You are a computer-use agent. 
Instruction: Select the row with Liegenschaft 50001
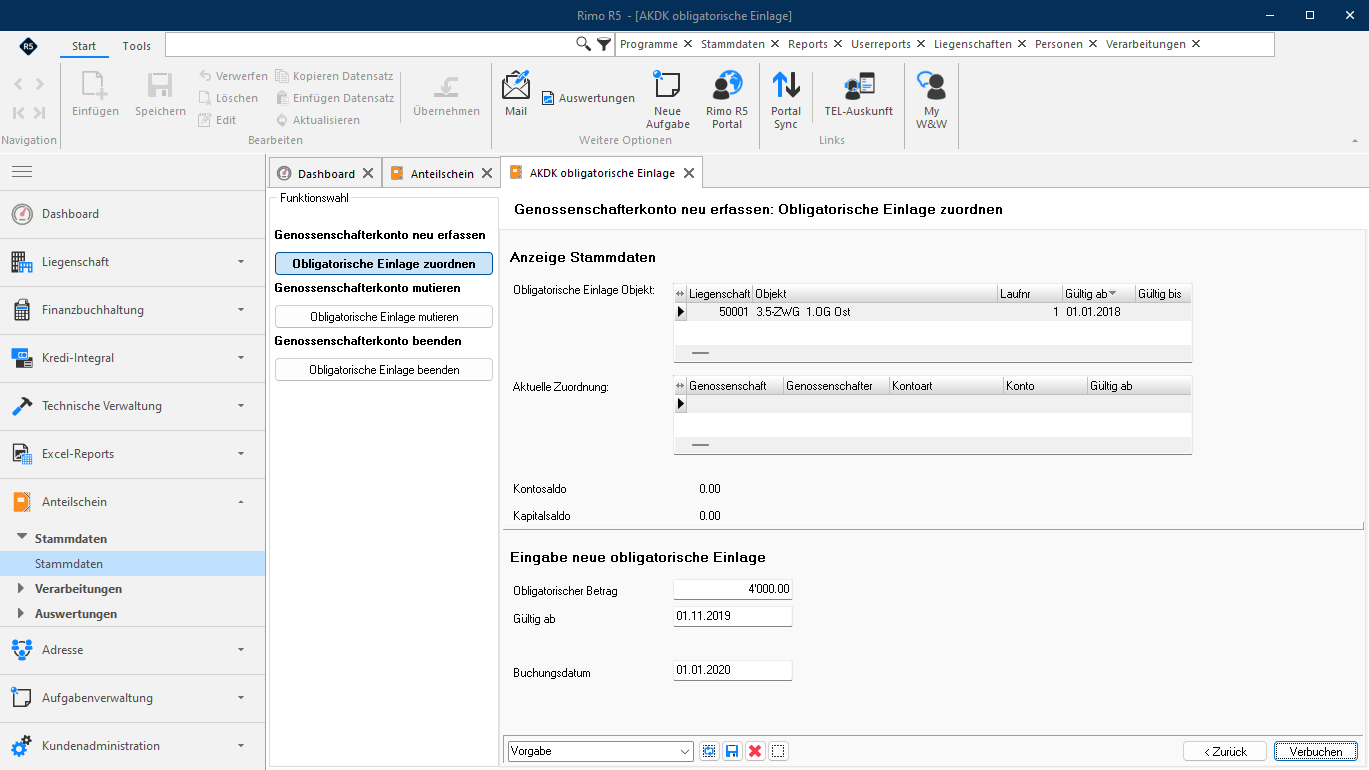point(933,312)
